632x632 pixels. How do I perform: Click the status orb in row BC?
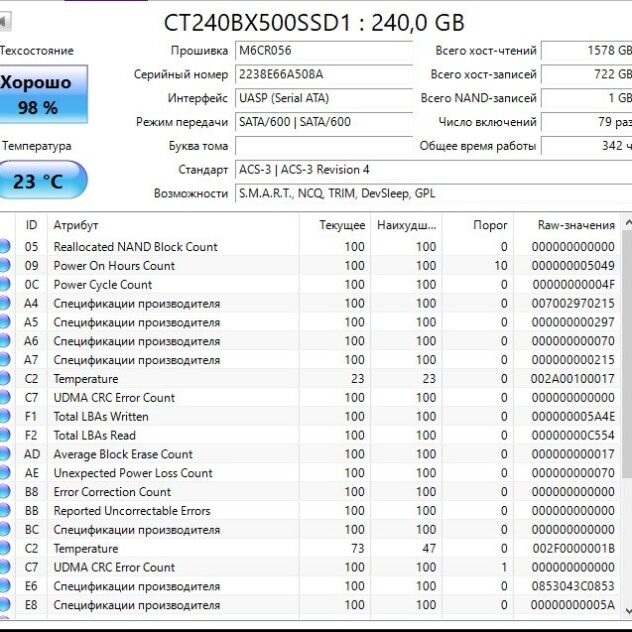(4, 530)
